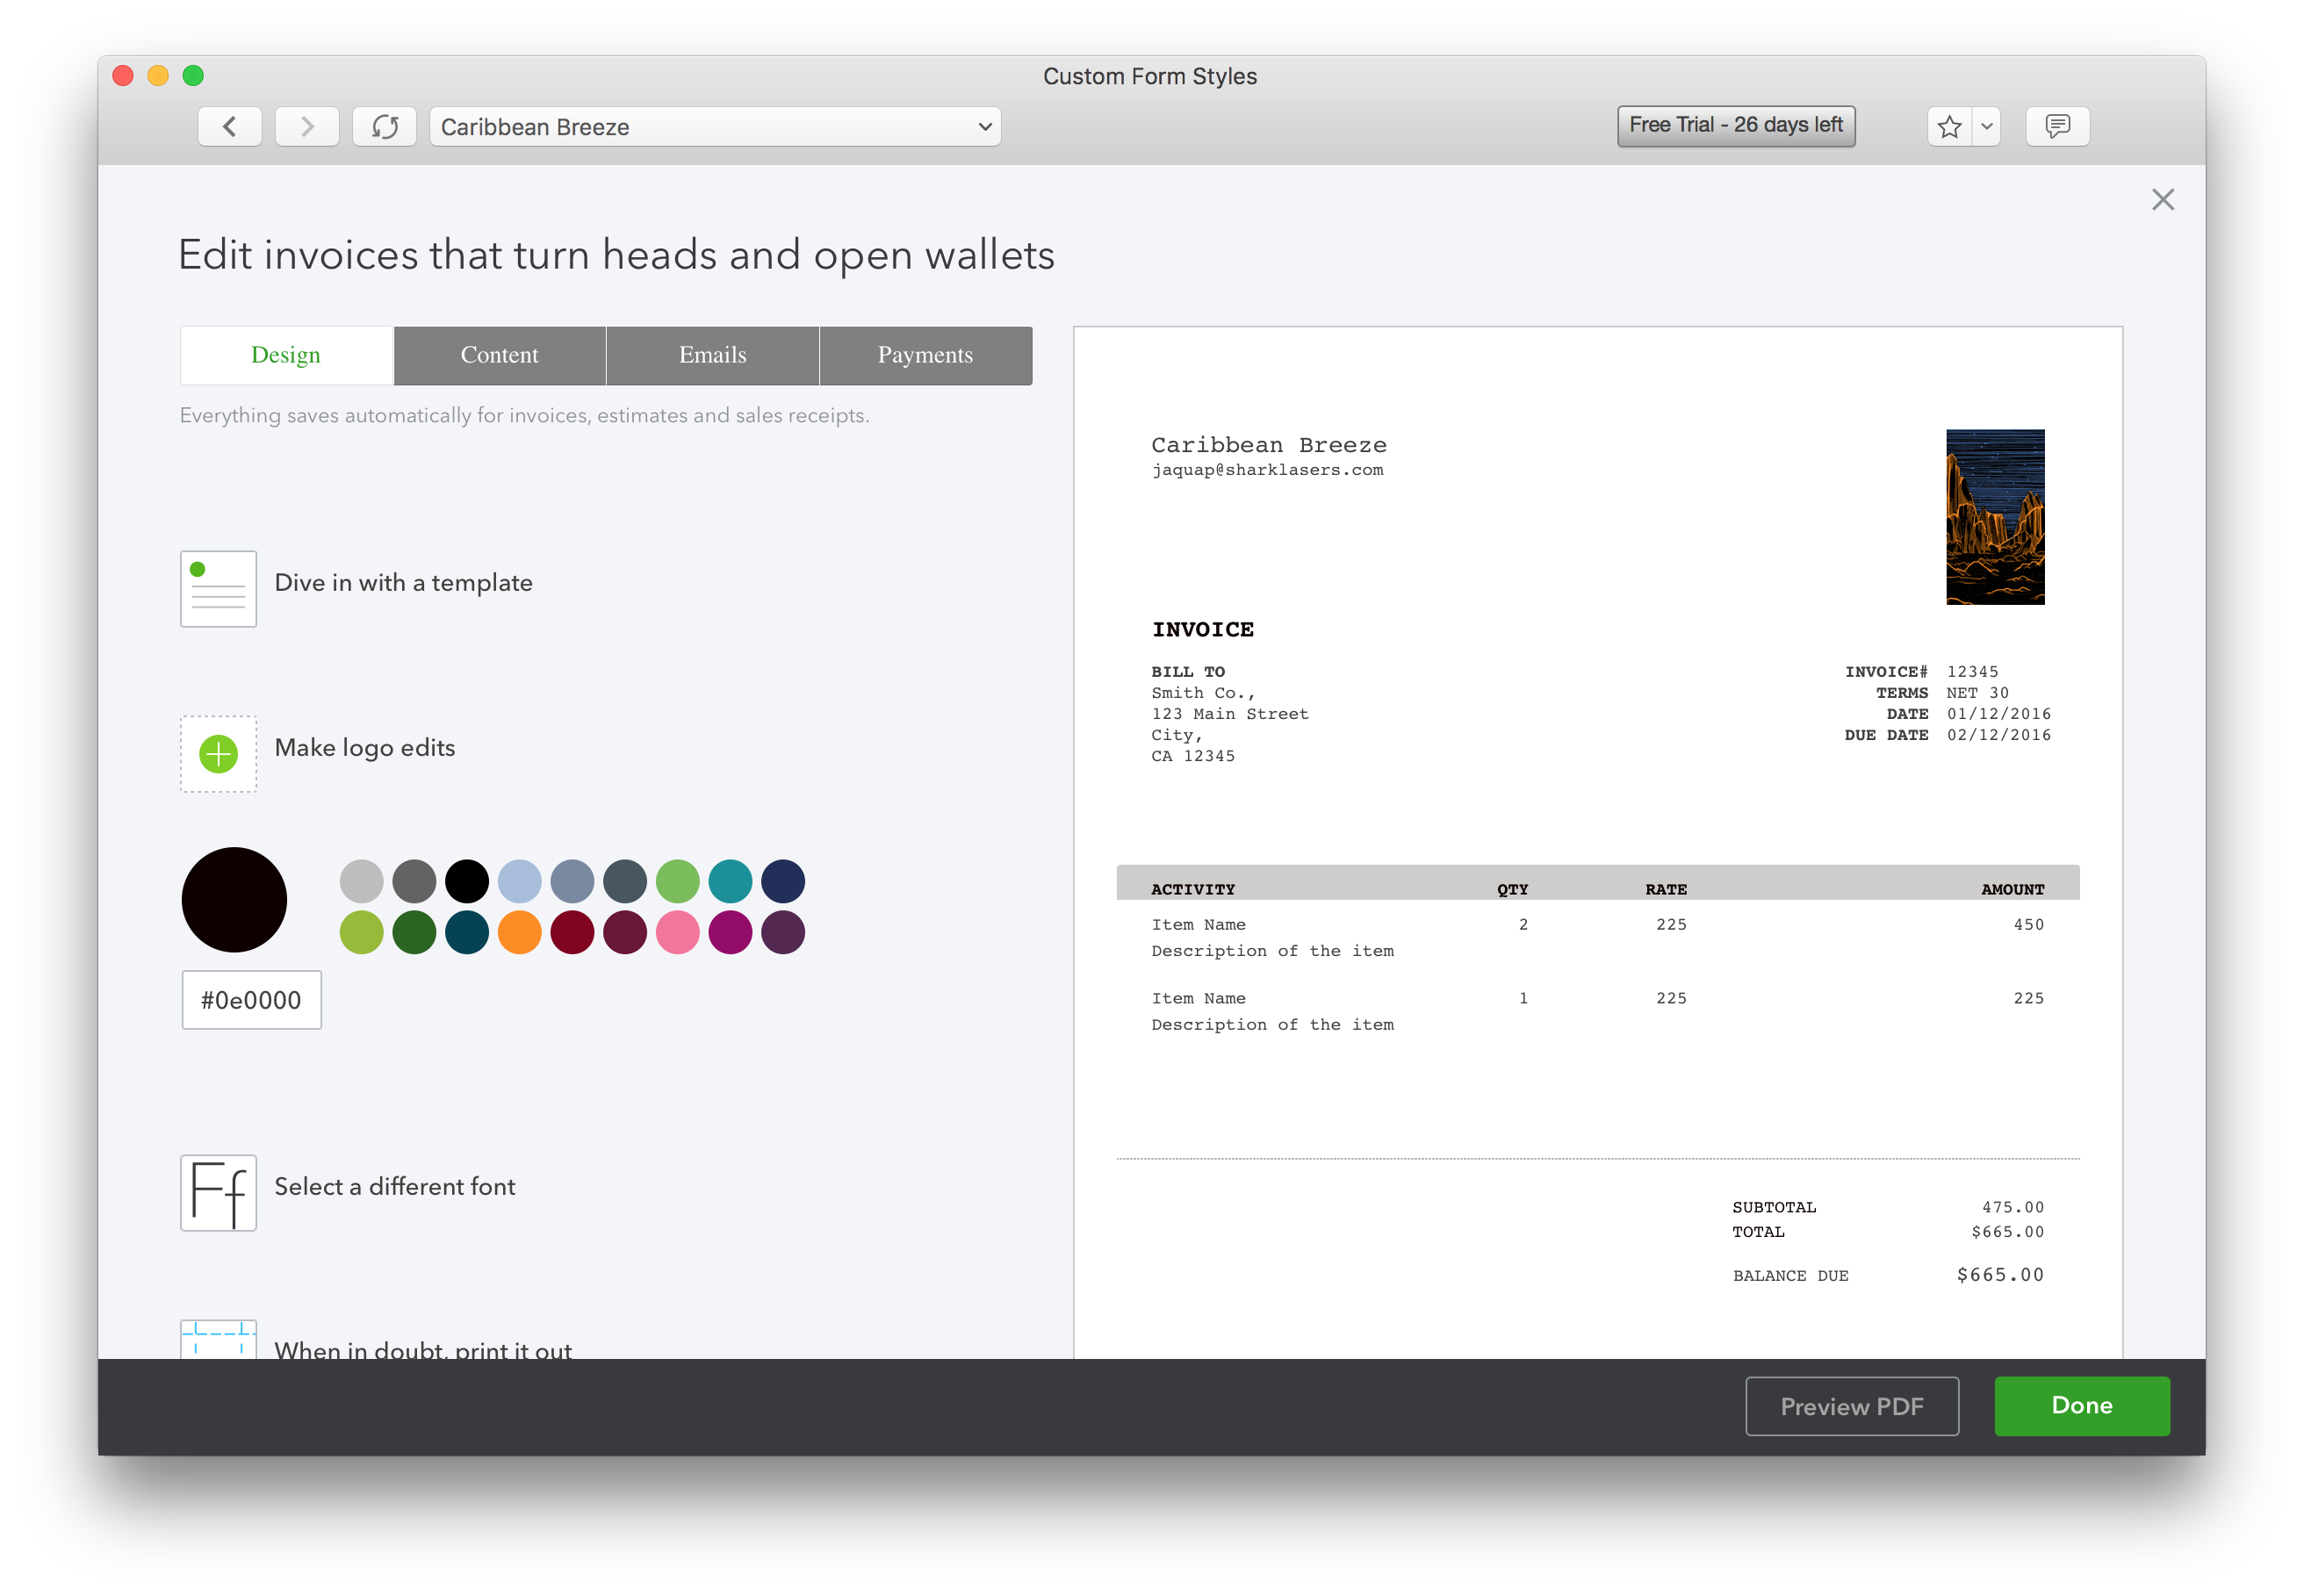The image size is (2304, 1596).
Task: Pick the light green color swatch
Action: 678,881
